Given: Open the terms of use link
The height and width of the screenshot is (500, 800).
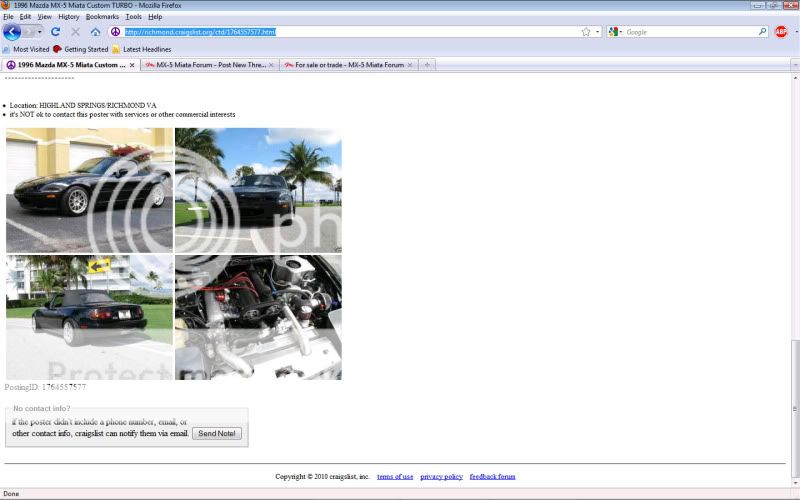Looking at the screenshot, I should click(x=395, y=477).
